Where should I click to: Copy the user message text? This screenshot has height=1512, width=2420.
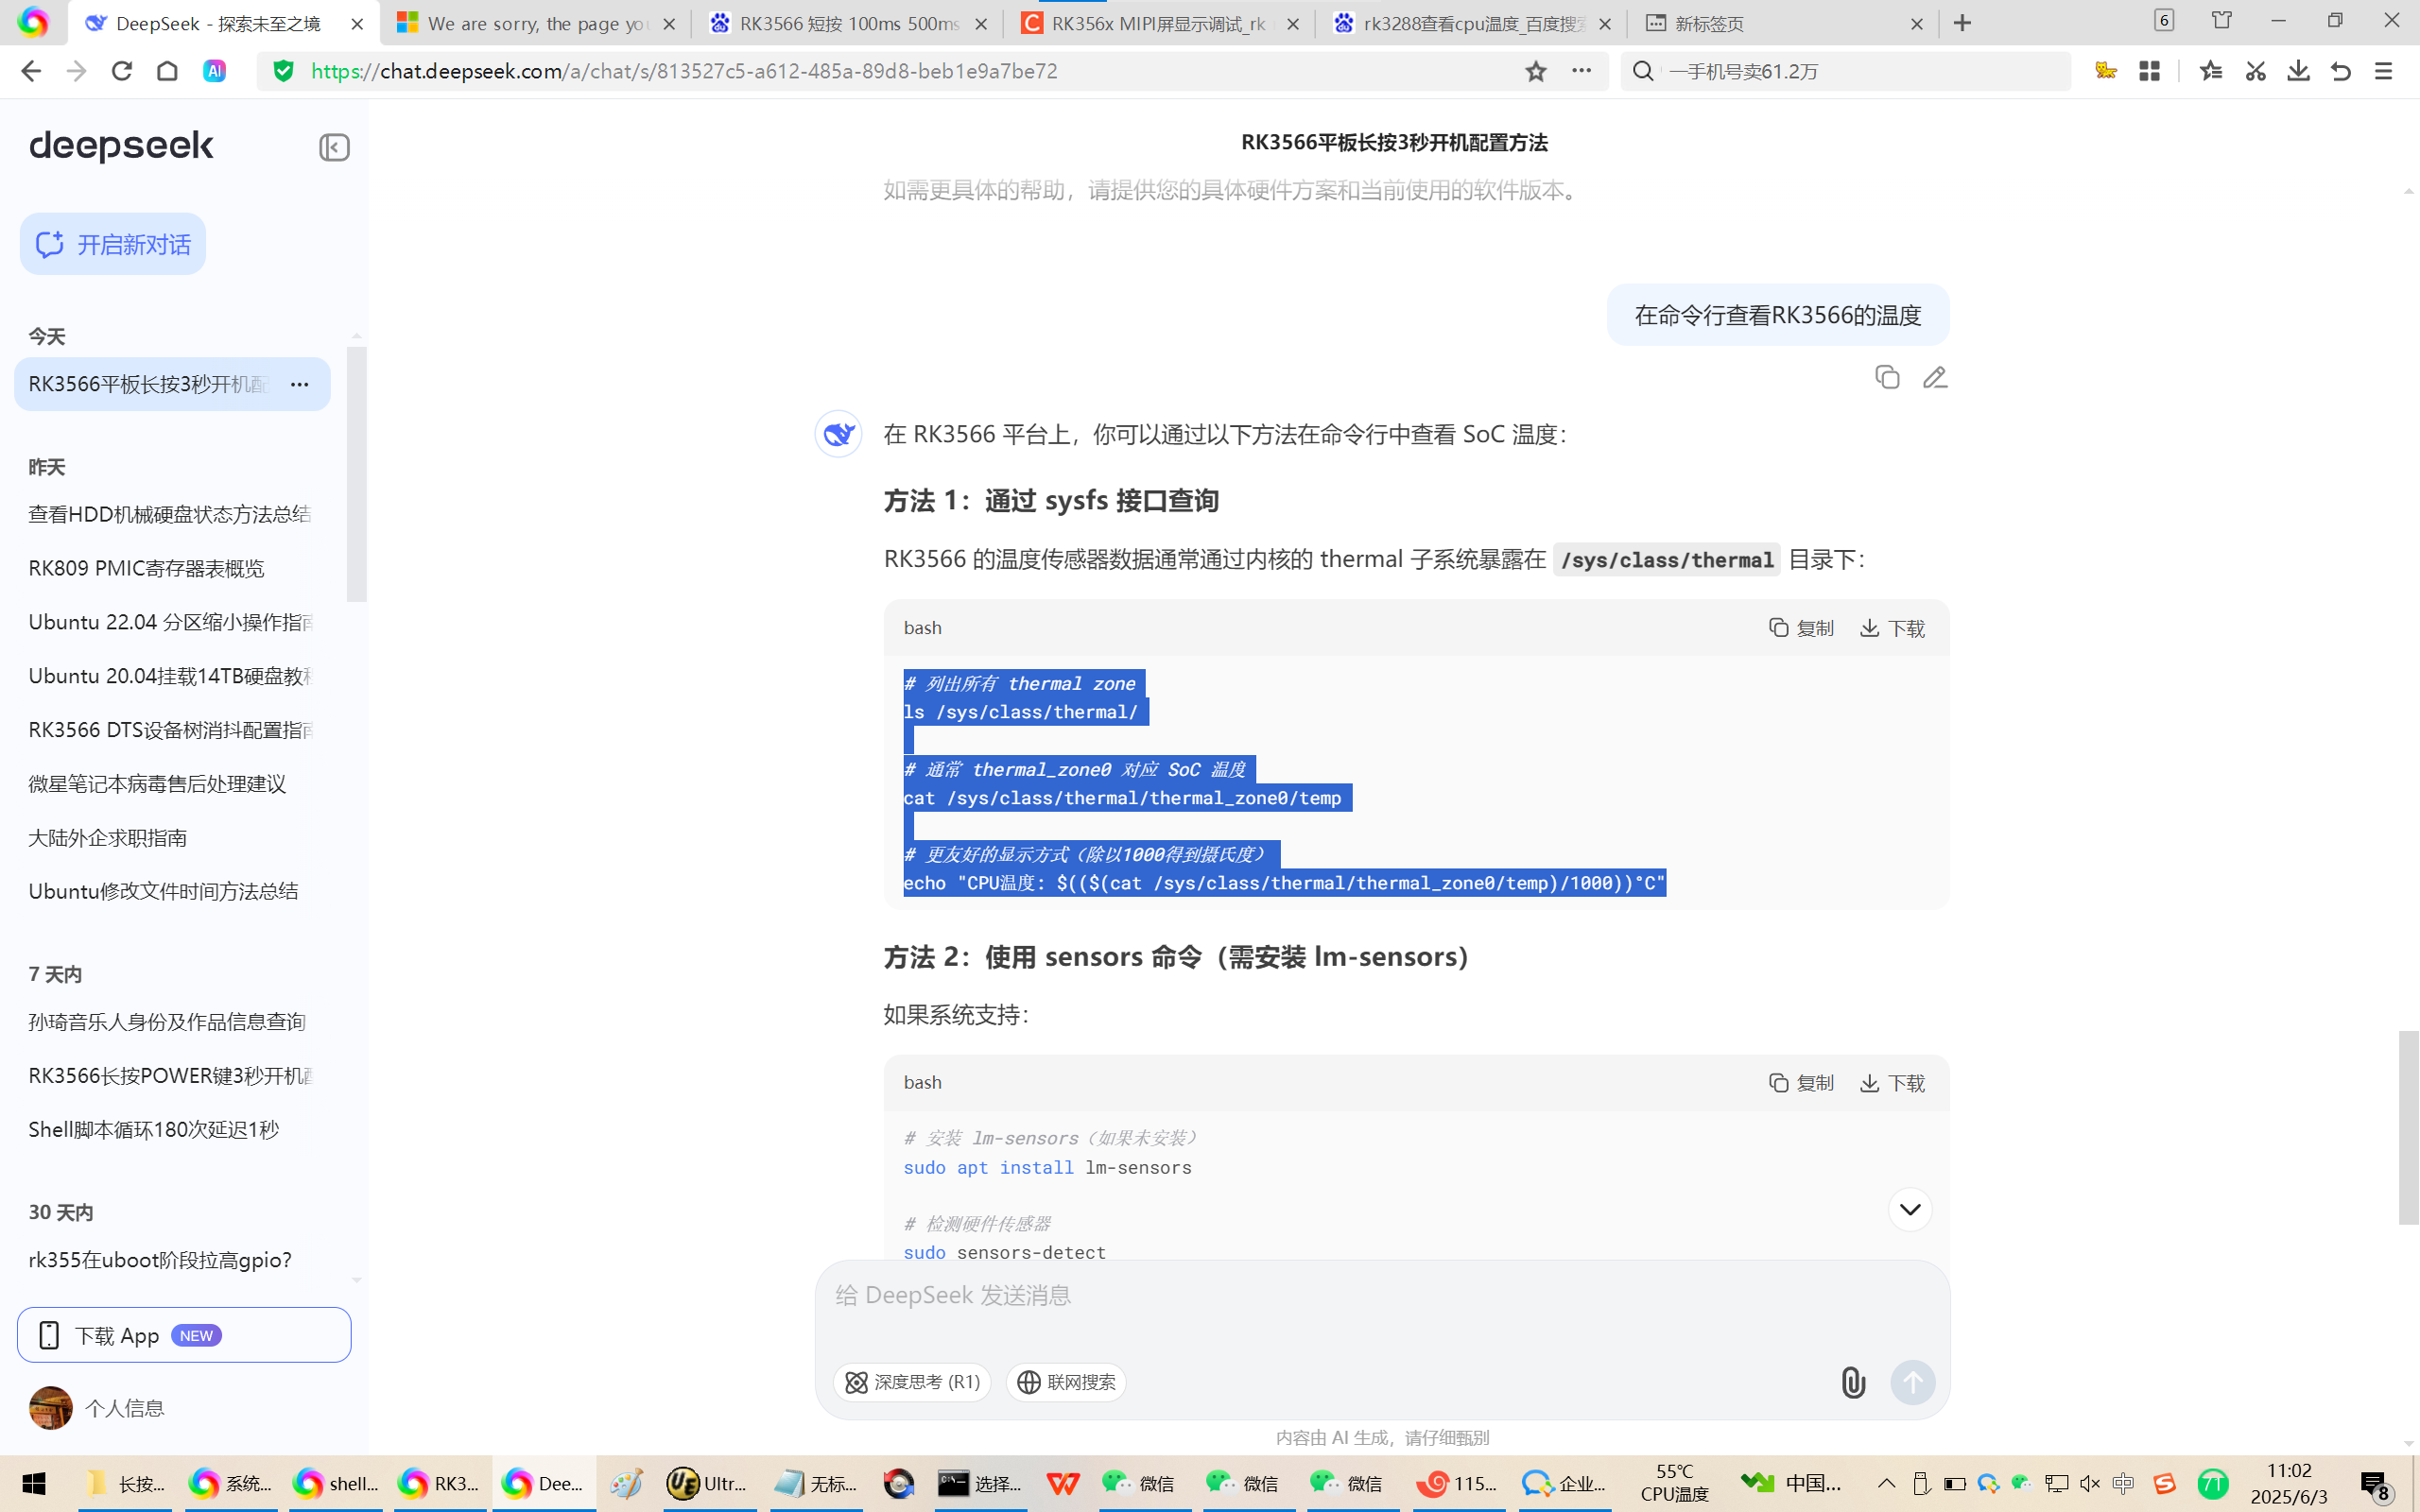coord(1887,377)
